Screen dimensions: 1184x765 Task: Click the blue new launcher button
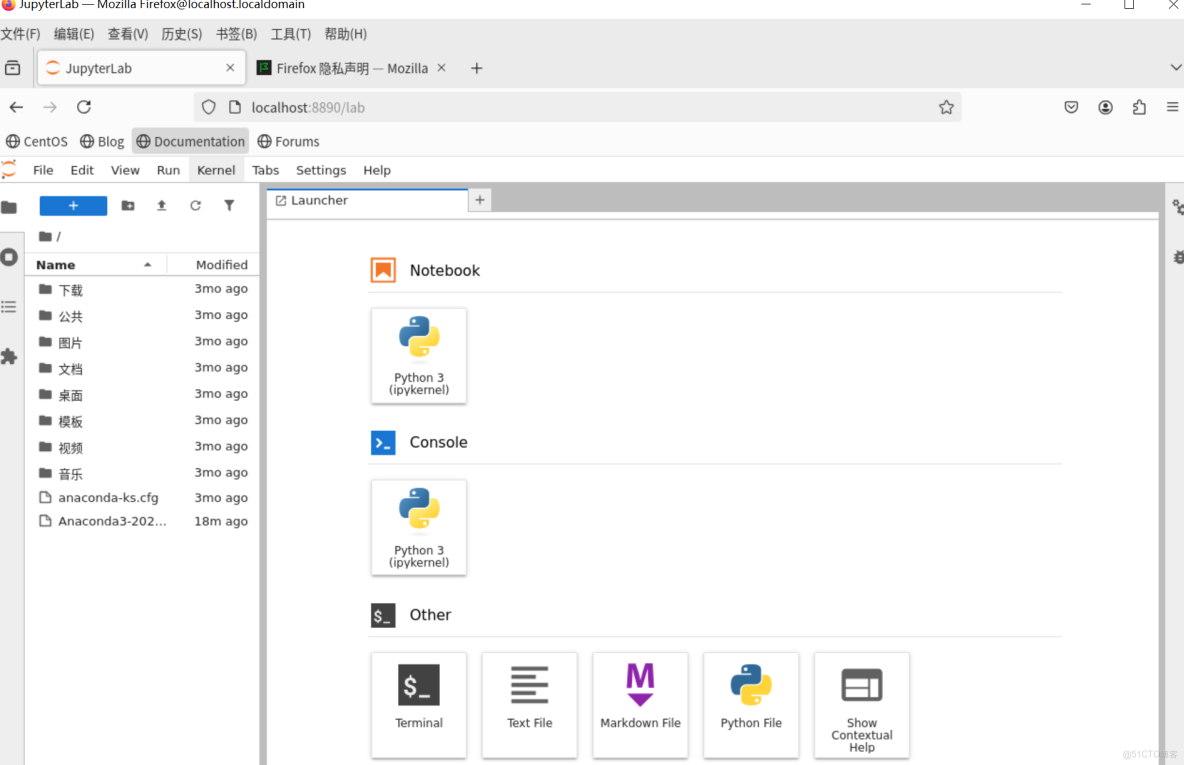pyautogui.click(x=73, y=206)
